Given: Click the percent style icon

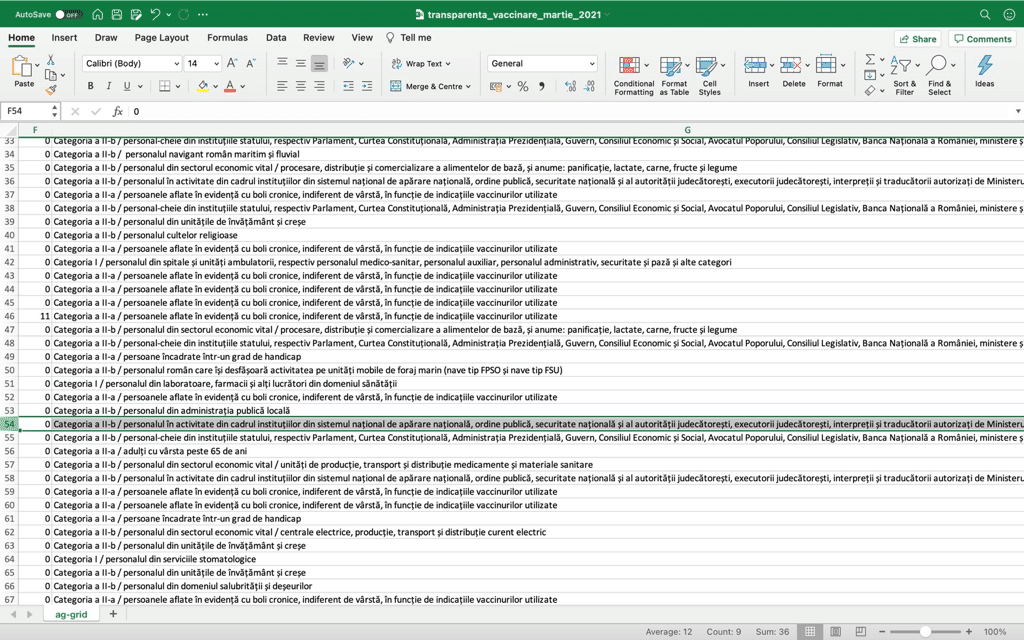Looking at the screenshot, I should point(522,87).
